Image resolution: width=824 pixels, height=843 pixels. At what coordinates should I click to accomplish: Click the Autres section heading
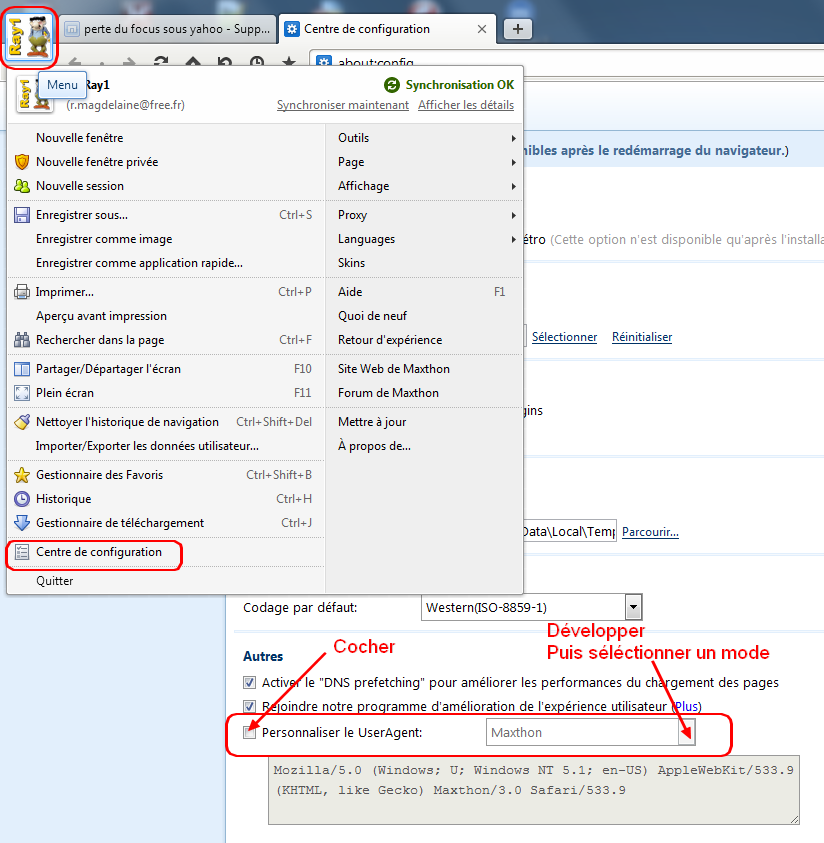coord(263,656)
